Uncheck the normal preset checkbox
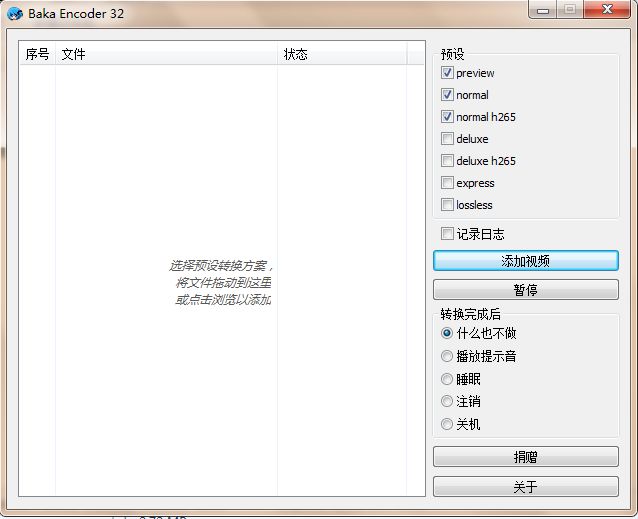Viewport: 638px width, 519px height. (447, 95)
